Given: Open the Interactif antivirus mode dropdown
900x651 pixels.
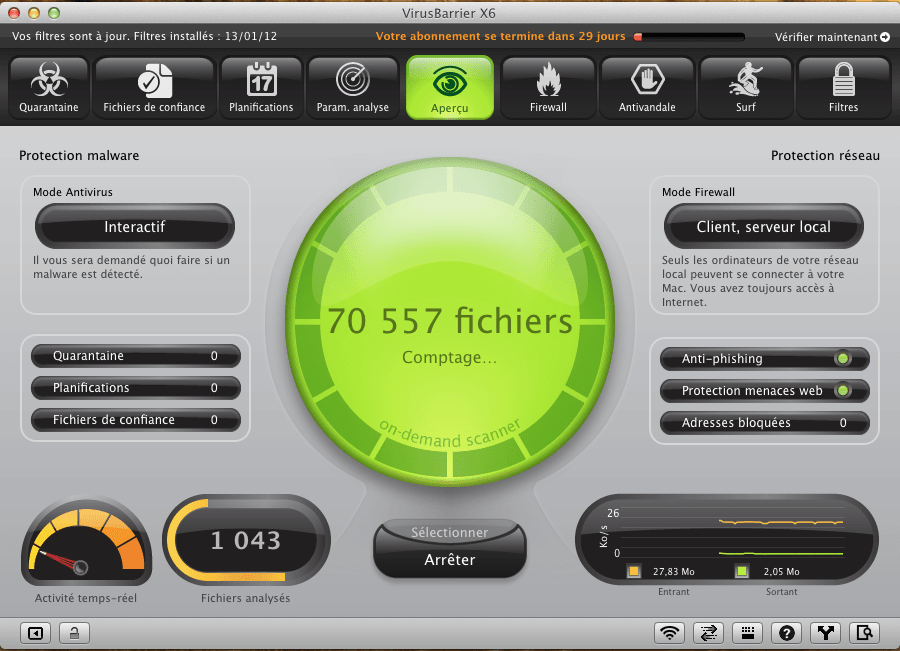Looking at the screenshot, I should tap(135, 227).
